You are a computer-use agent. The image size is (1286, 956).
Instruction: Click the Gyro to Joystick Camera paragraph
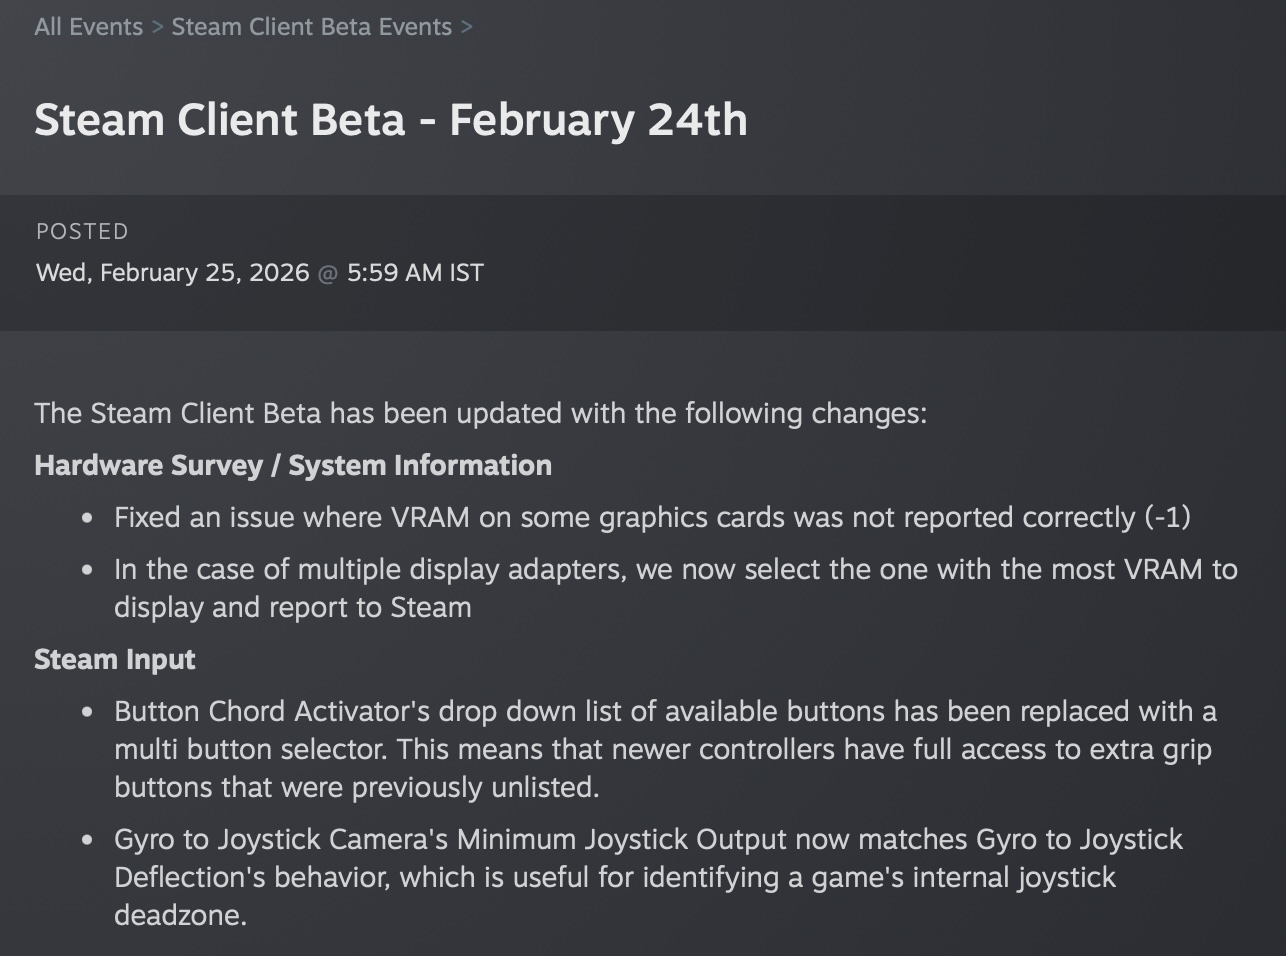coord(647,877)
